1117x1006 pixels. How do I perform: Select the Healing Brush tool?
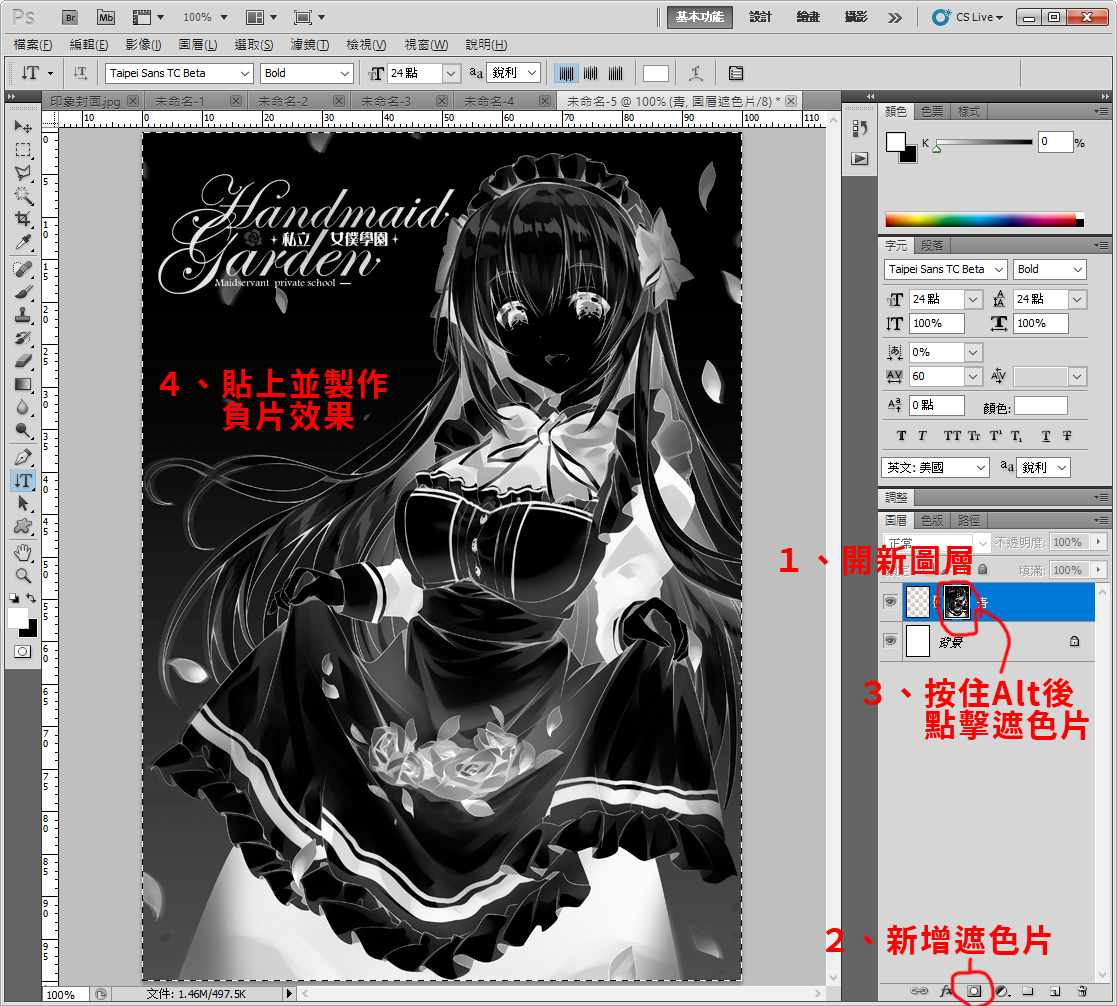[x=23, y=269]
